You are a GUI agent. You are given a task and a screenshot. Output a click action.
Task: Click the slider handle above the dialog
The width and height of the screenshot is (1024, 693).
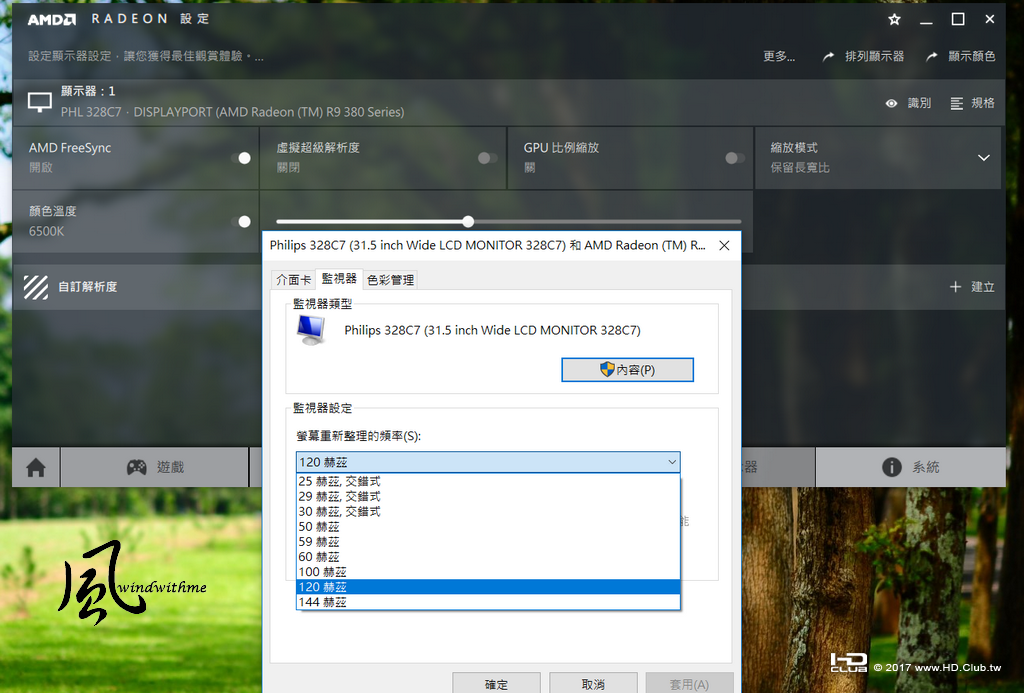468,221
